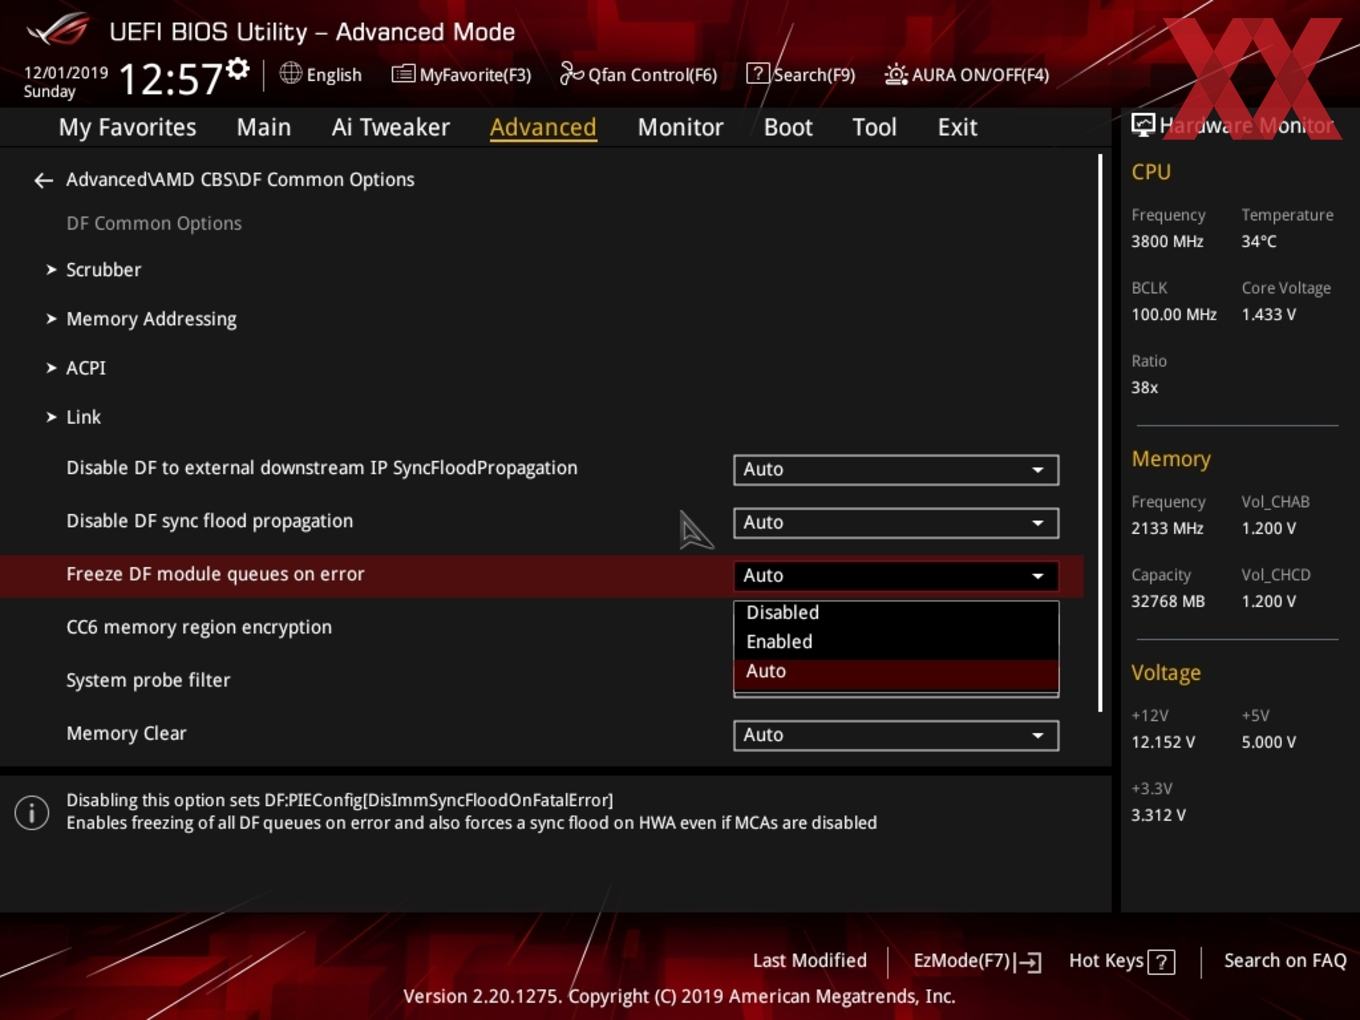Image resolution: width=1360 pixels, height=1020 pixels.
Task: Switch to EzMode(F7)
Action: coord(977,961)
